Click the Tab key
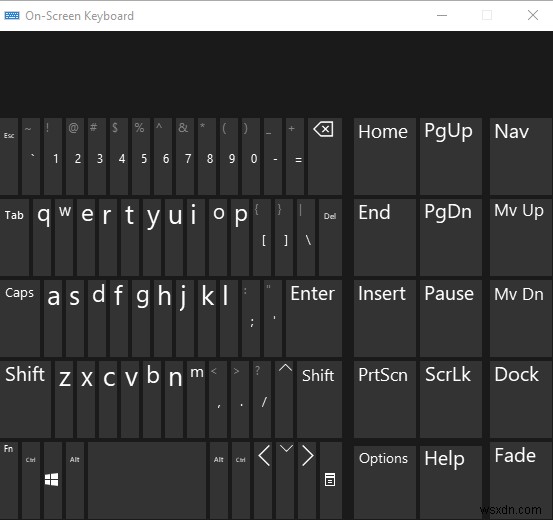 click(x=14, y=237)
